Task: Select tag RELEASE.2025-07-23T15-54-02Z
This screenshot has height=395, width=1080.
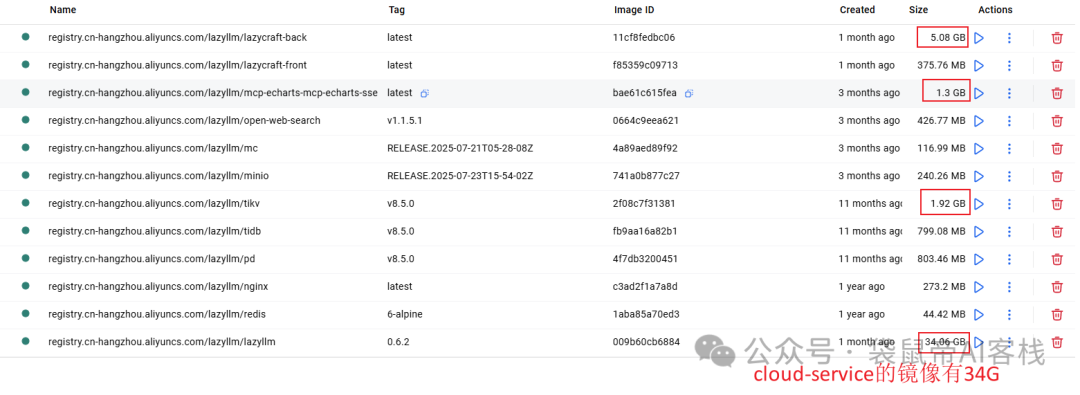Action: point(460,176)
